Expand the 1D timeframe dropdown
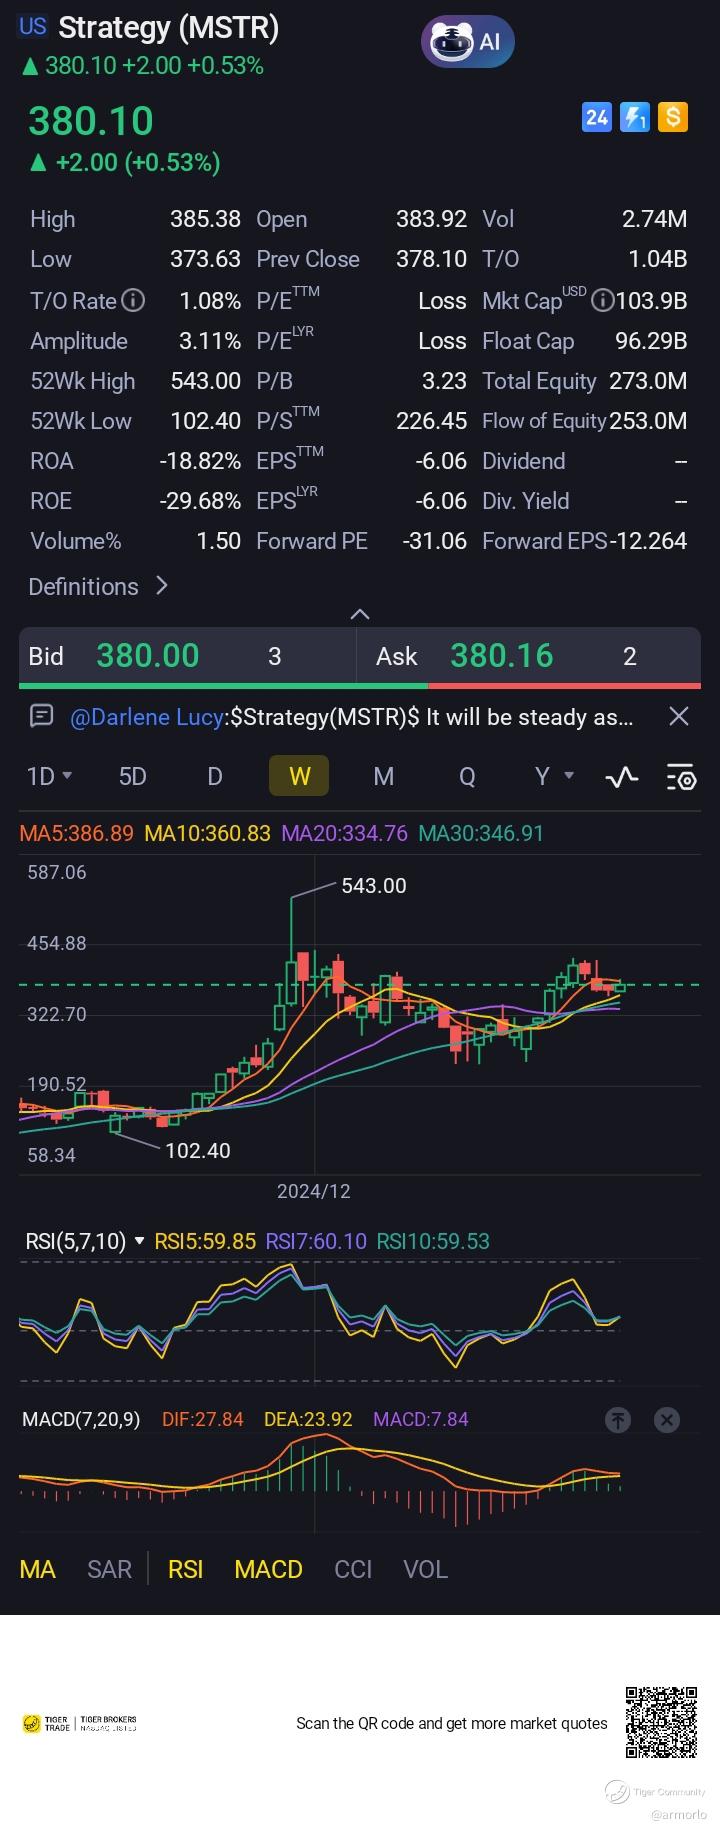Viewport: 720px width, 1831px height. 49,776
